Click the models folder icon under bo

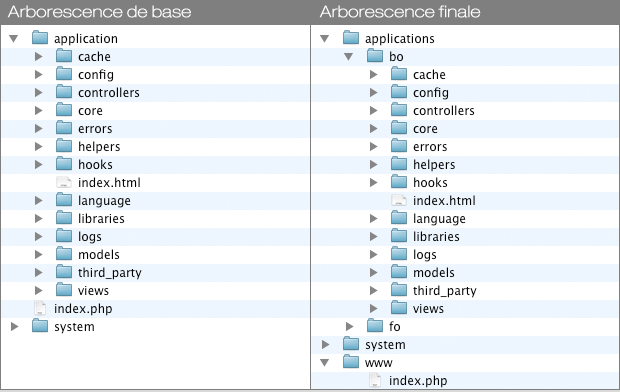(x=399, y=272)
